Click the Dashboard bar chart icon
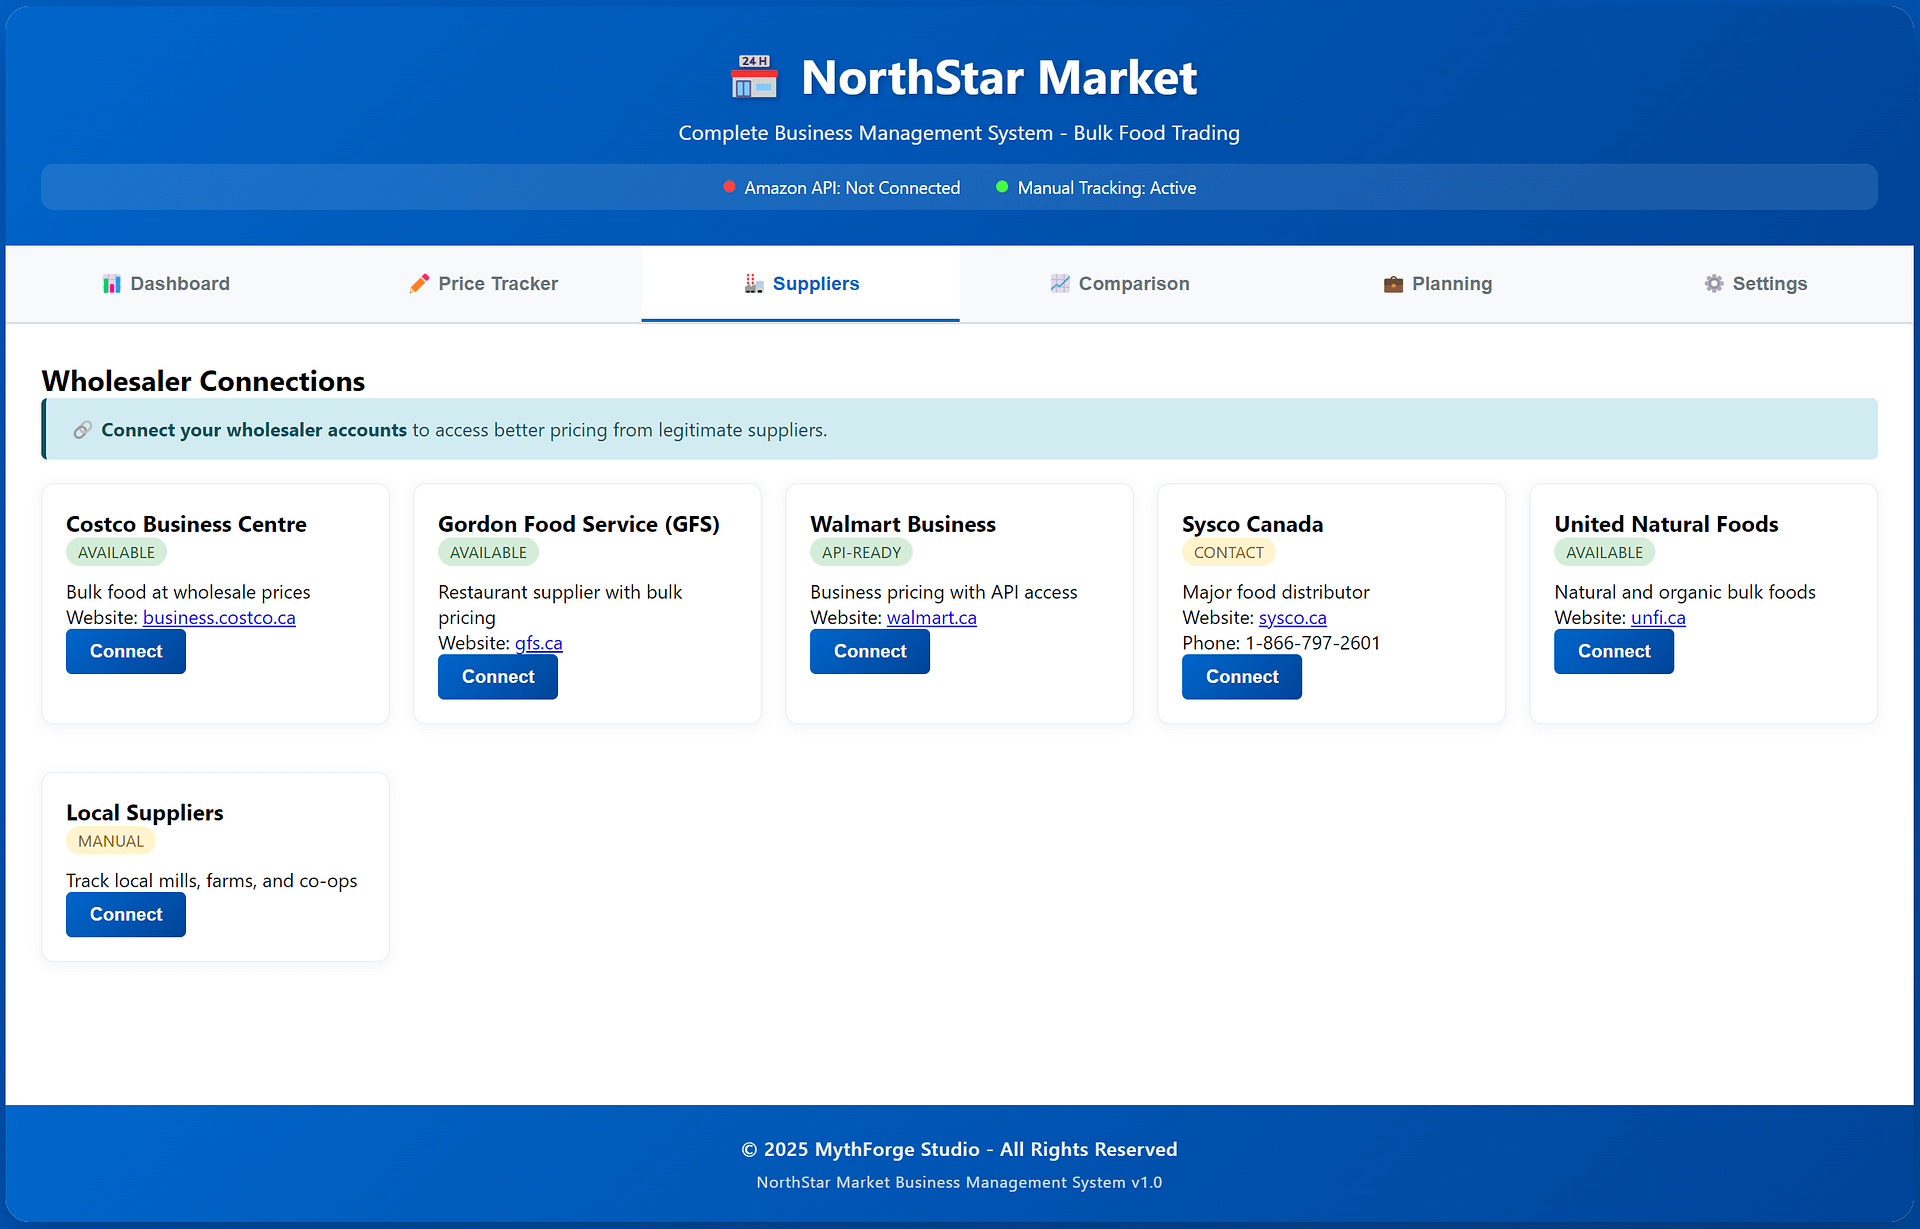 [111, 284]
